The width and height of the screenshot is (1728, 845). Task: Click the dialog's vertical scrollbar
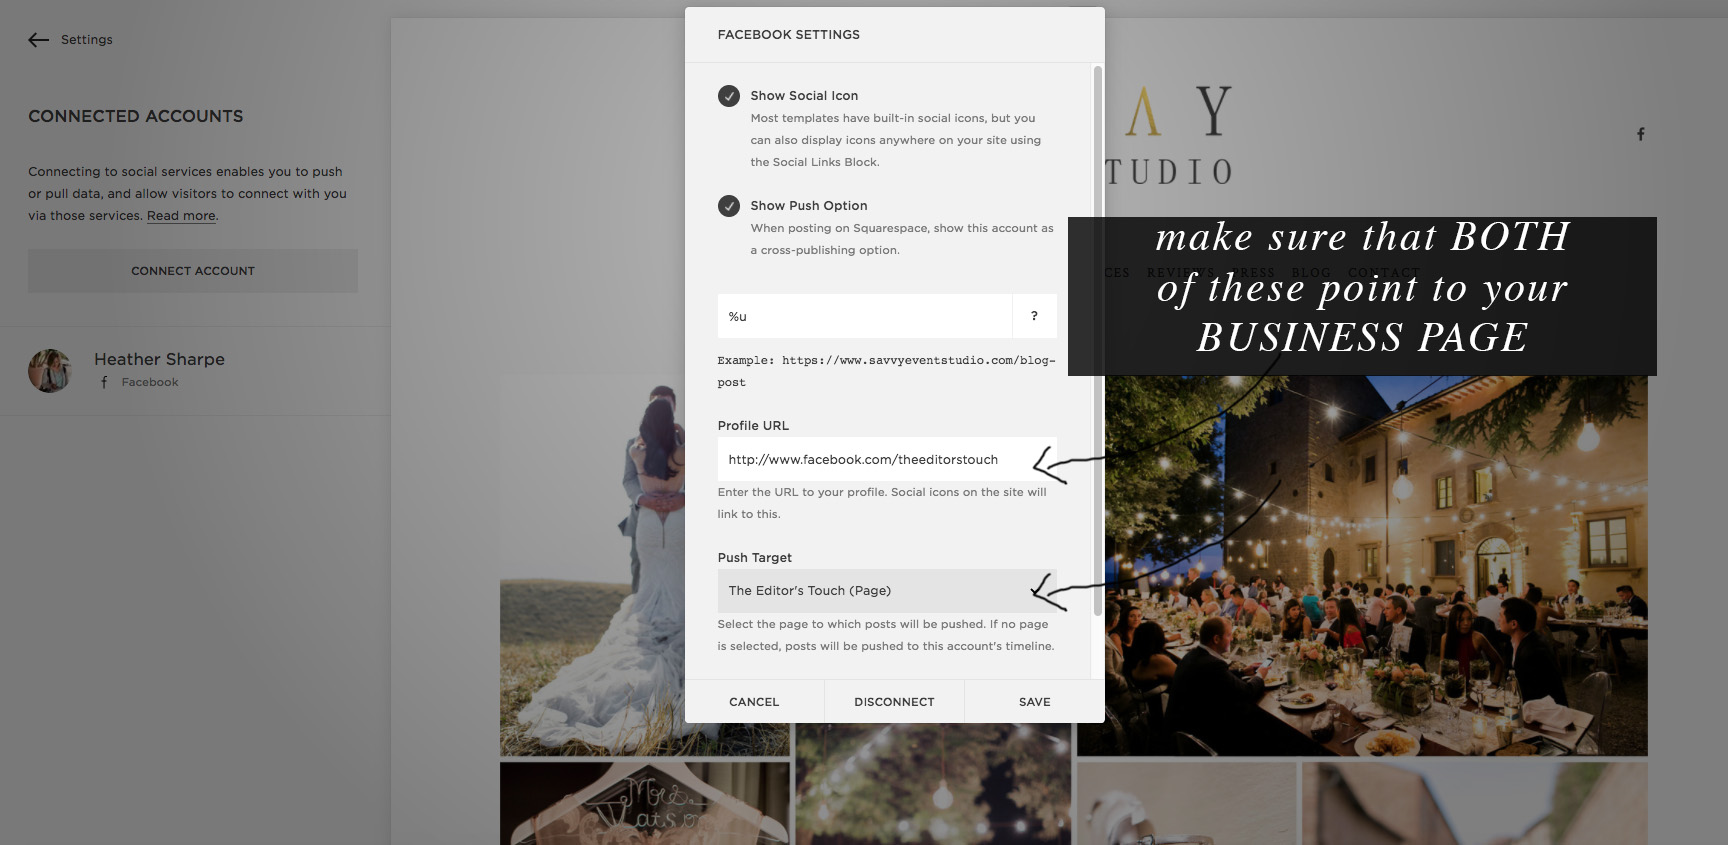point(1098,340)
